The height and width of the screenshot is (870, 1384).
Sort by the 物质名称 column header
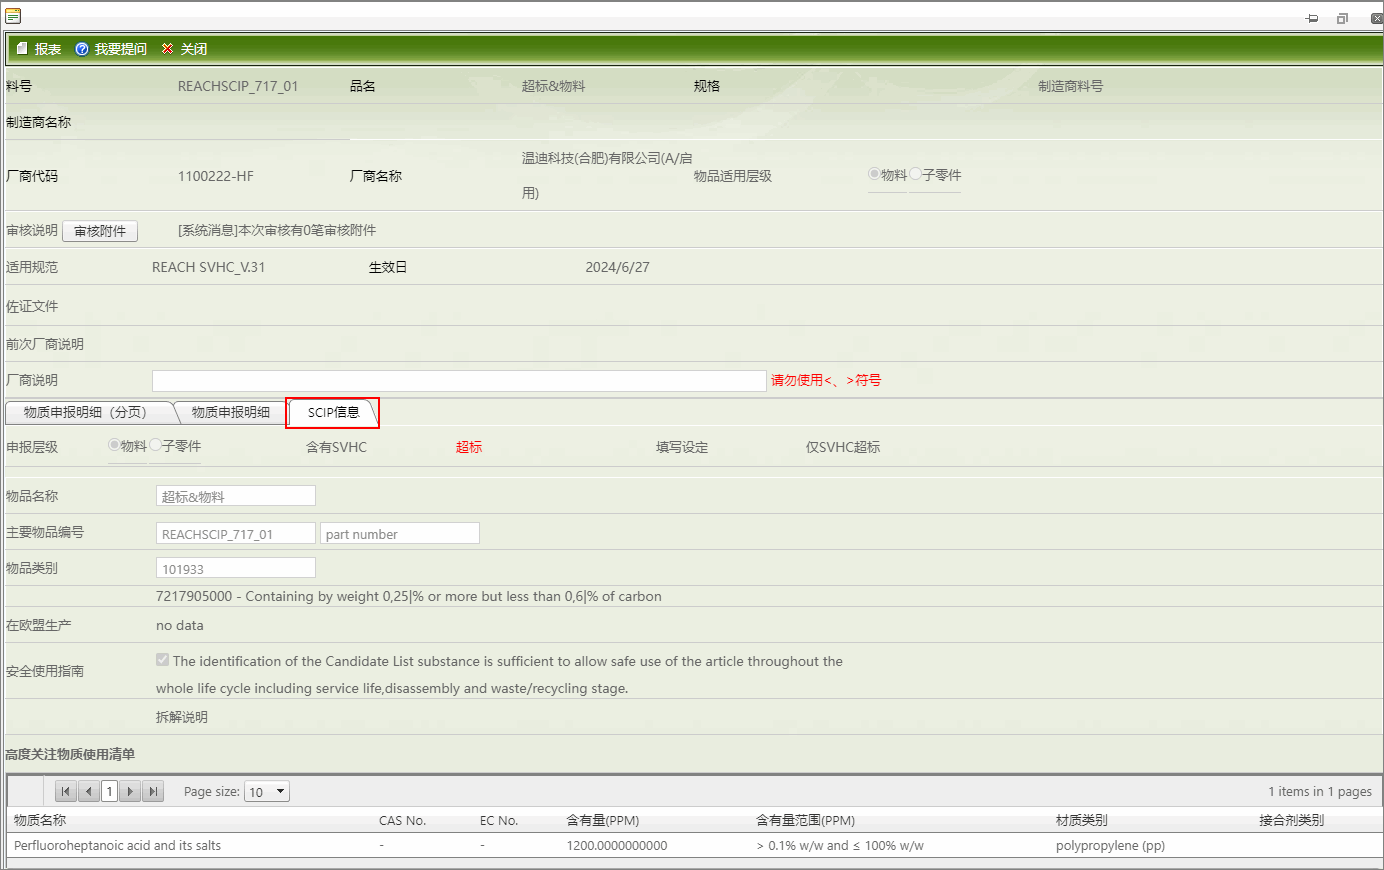(x=40, y=820)
